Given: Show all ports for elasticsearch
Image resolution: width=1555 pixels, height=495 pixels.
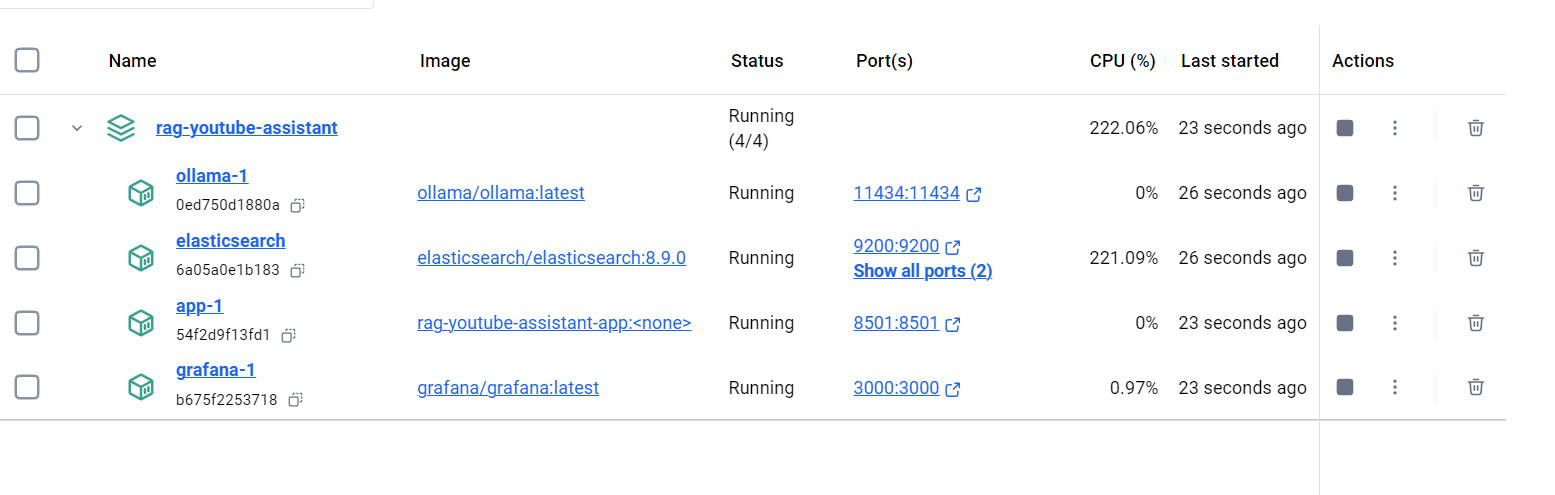Looking at the screenshot, I should [x=923, y=271].
